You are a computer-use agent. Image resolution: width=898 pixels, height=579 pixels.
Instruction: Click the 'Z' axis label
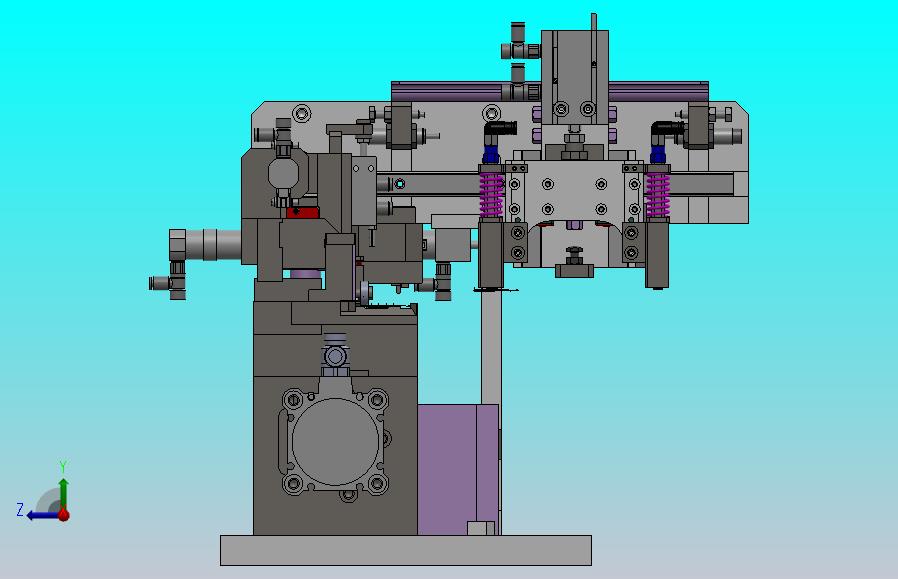20,510
